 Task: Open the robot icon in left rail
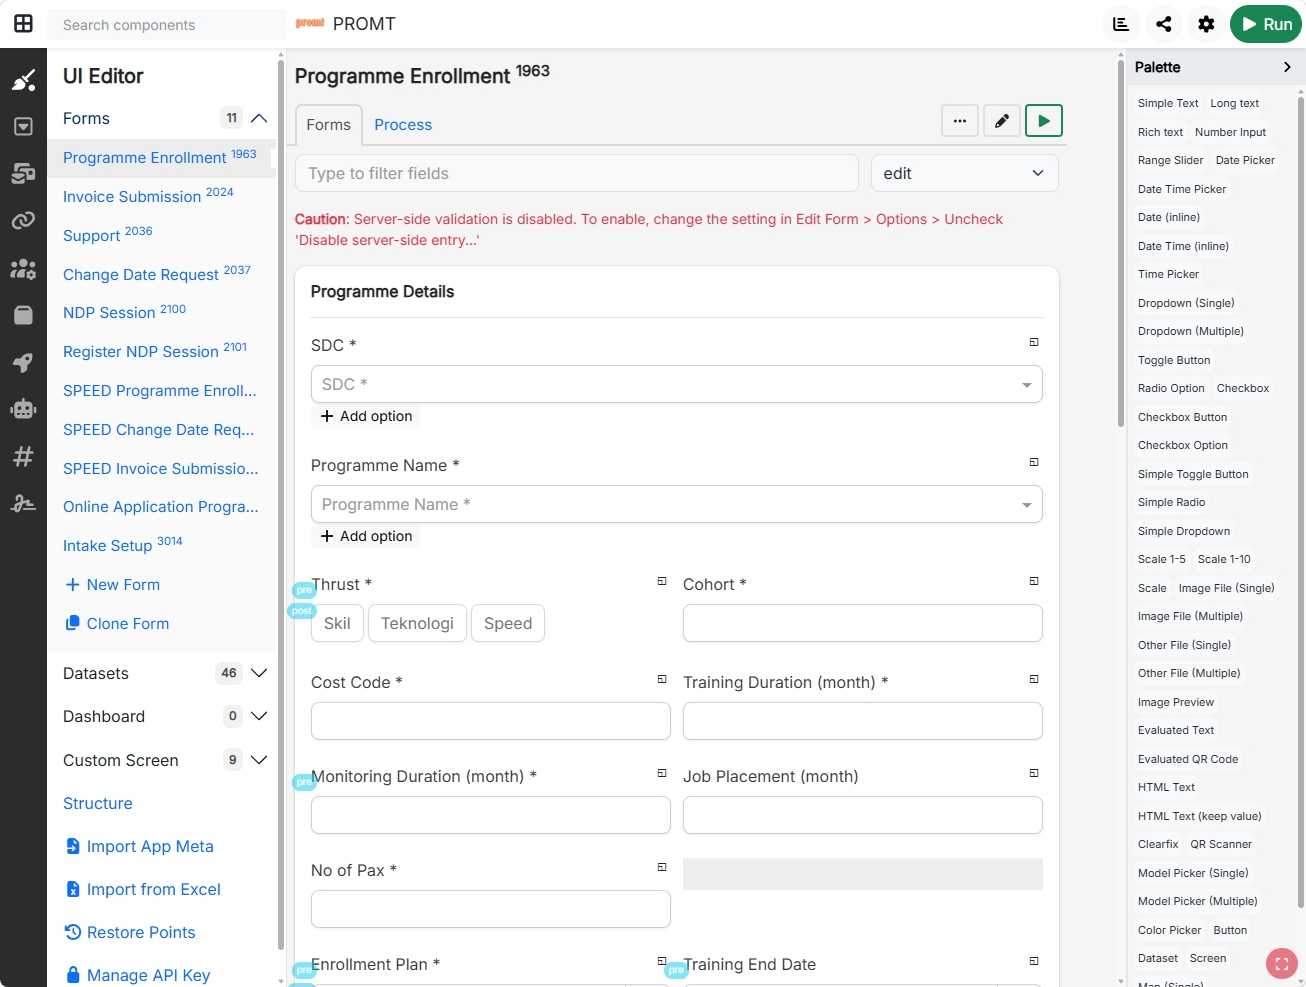[x=23, y=409]
